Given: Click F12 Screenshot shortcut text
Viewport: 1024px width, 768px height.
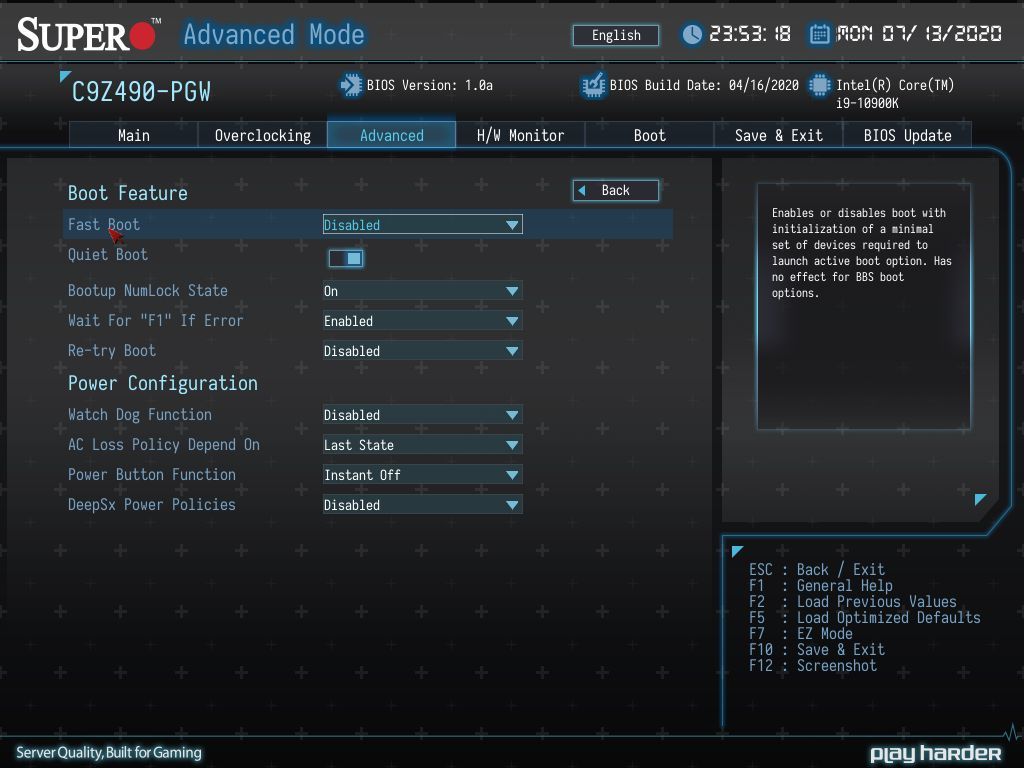Looking at the screenshot, I should (x=812, y=665).
